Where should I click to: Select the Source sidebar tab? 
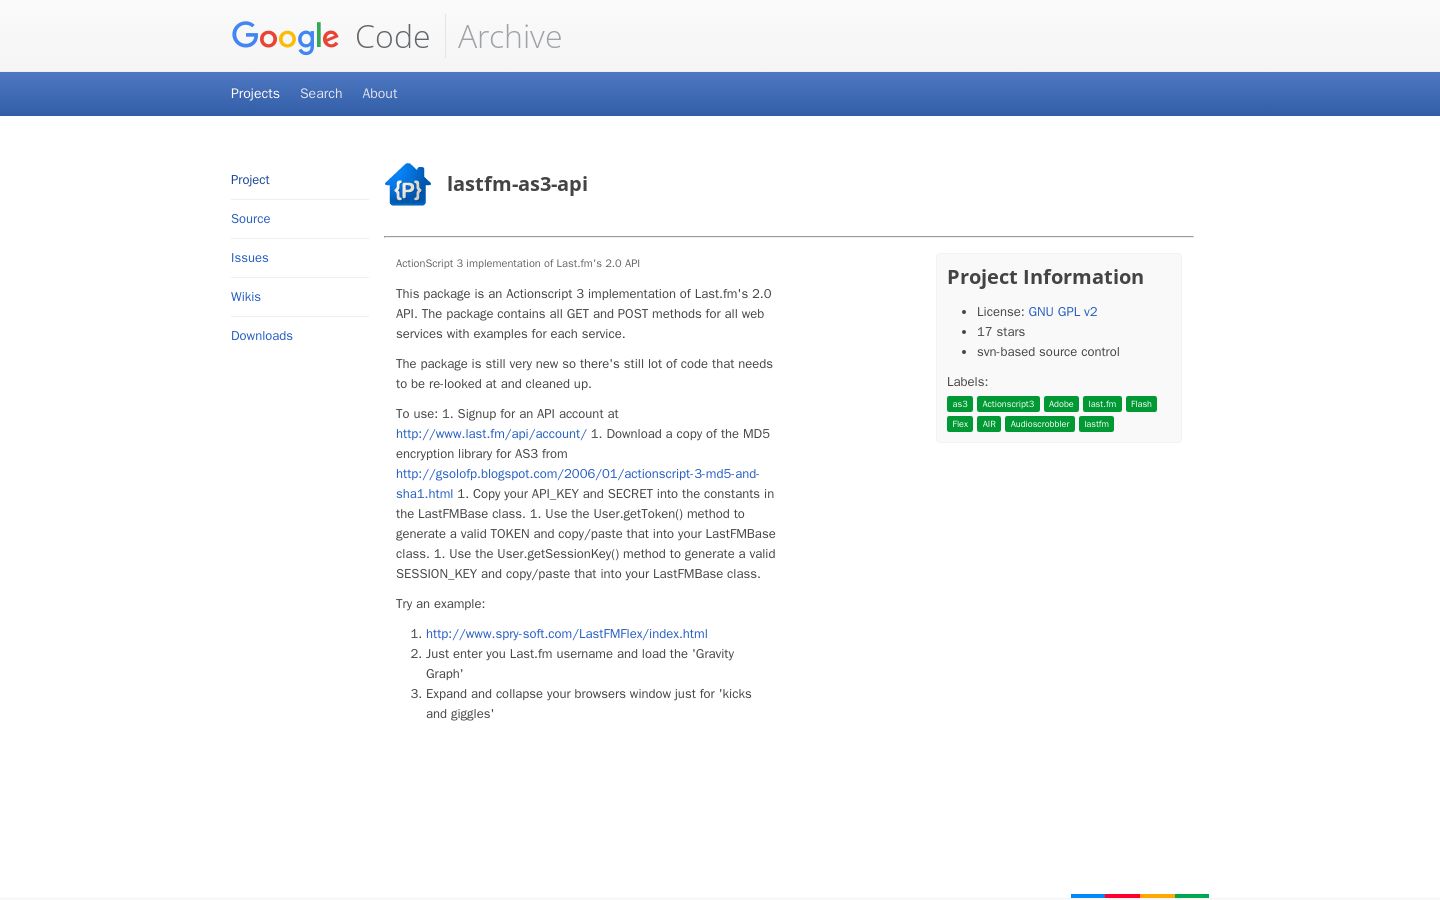[x=250, y=219]
